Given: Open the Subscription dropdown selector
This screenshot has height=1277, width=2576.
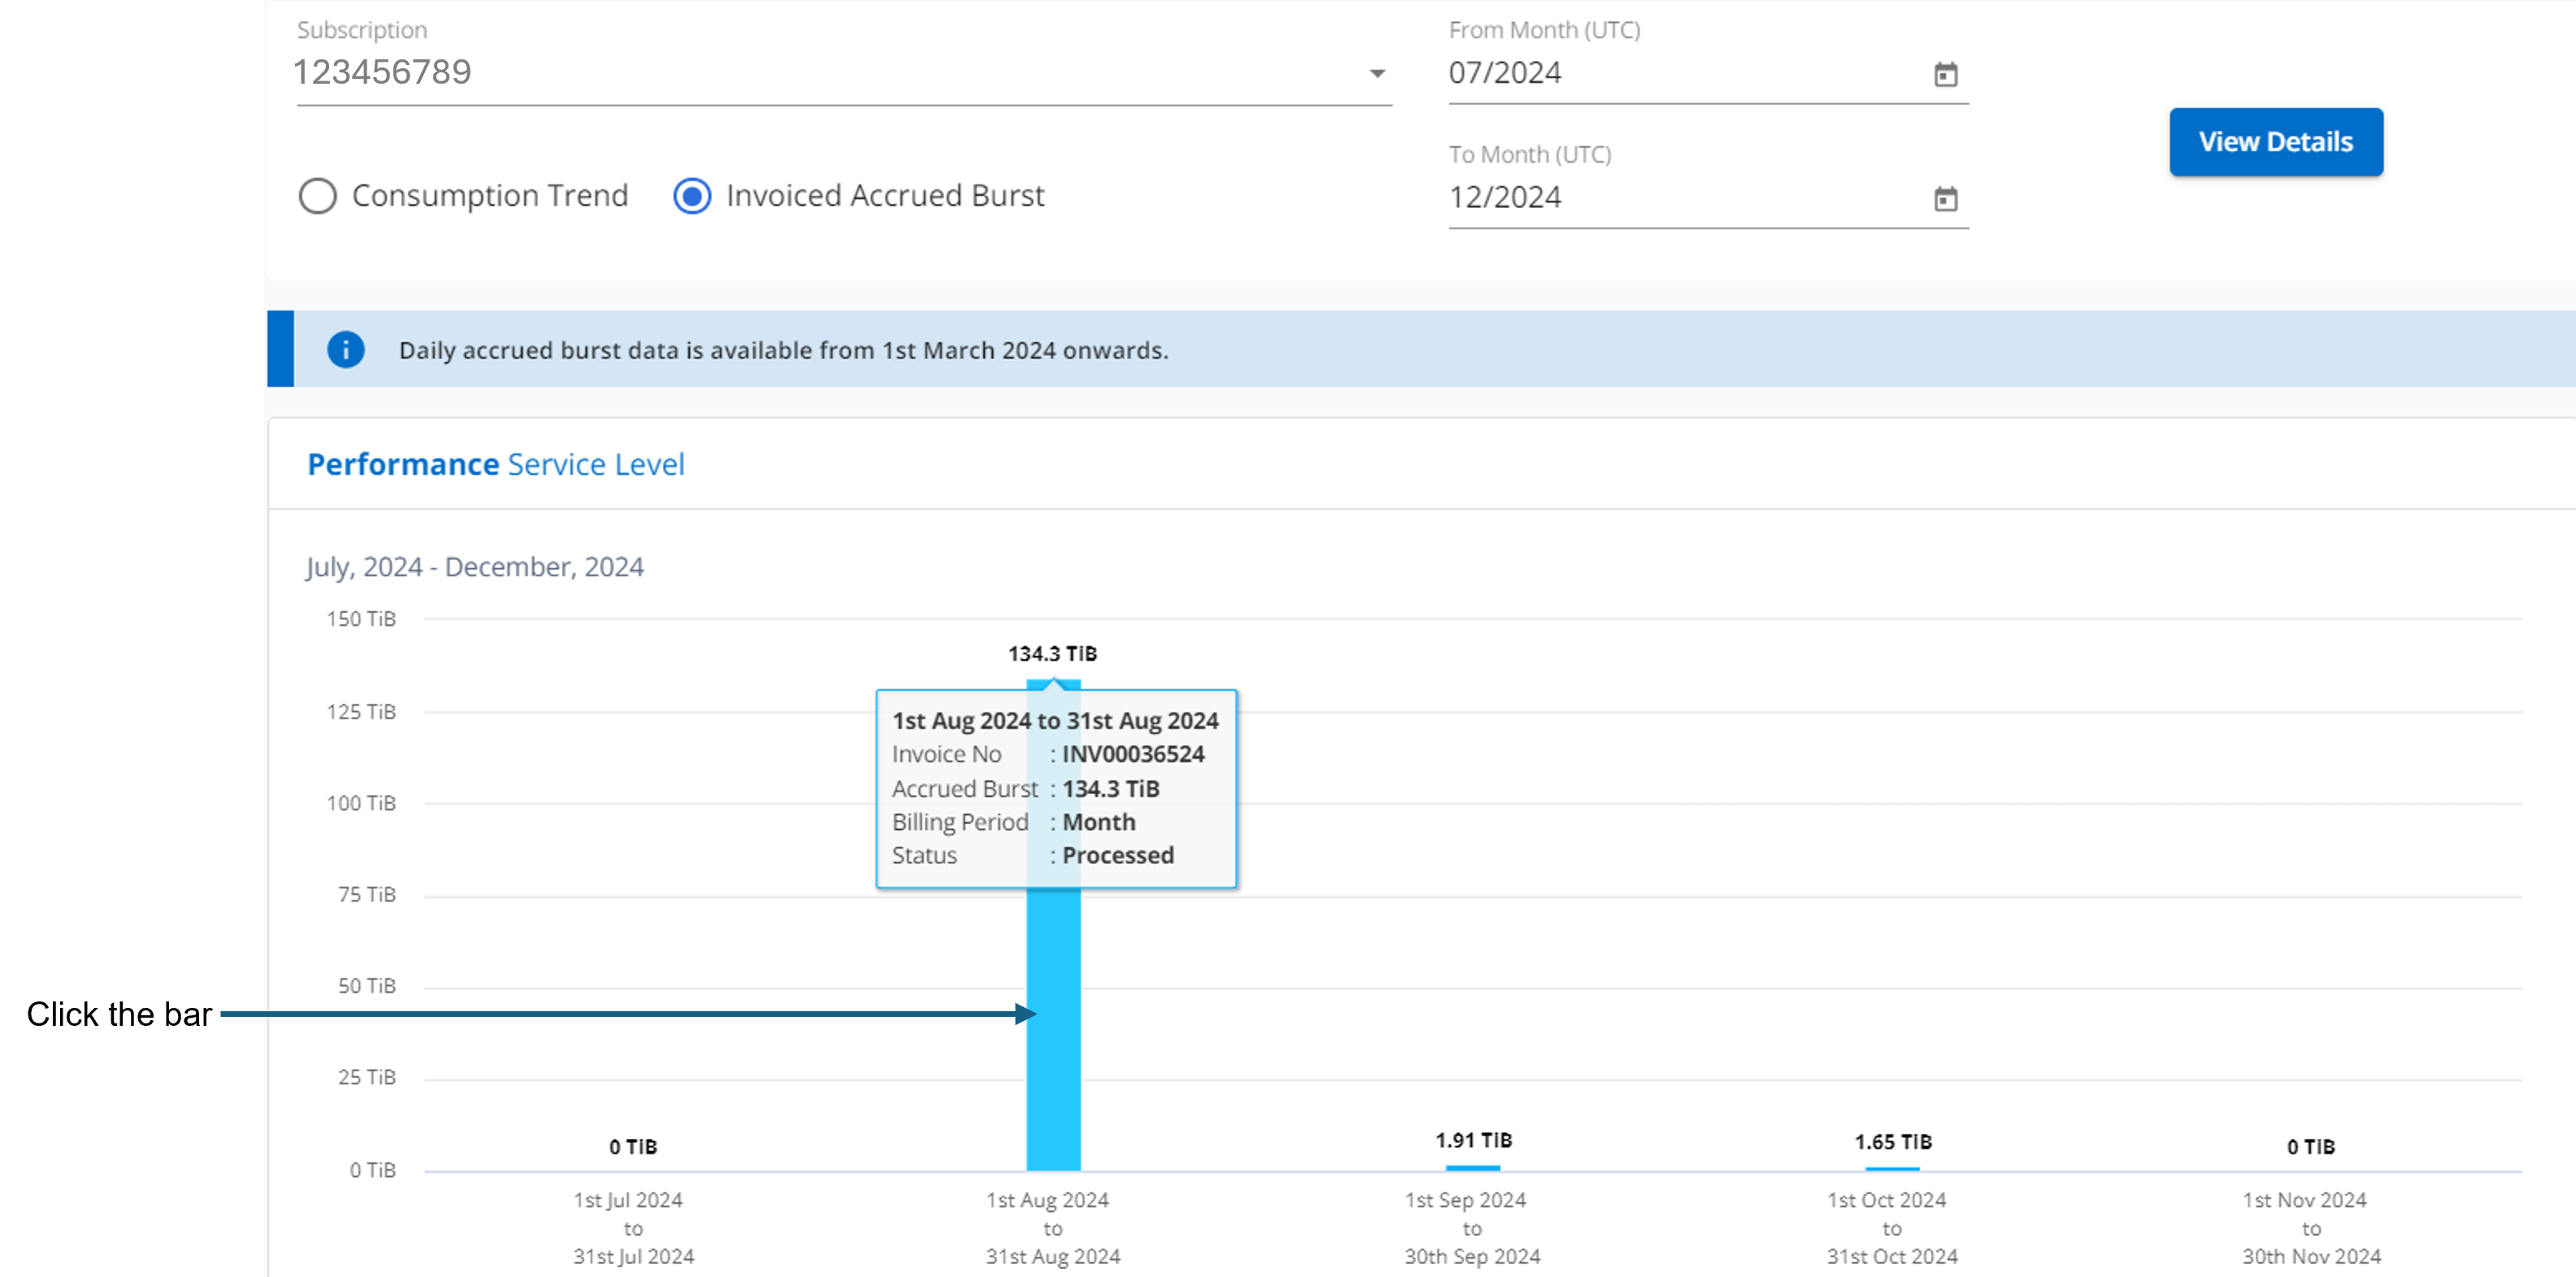Looking at the screenshot, I should (1378, 72).
